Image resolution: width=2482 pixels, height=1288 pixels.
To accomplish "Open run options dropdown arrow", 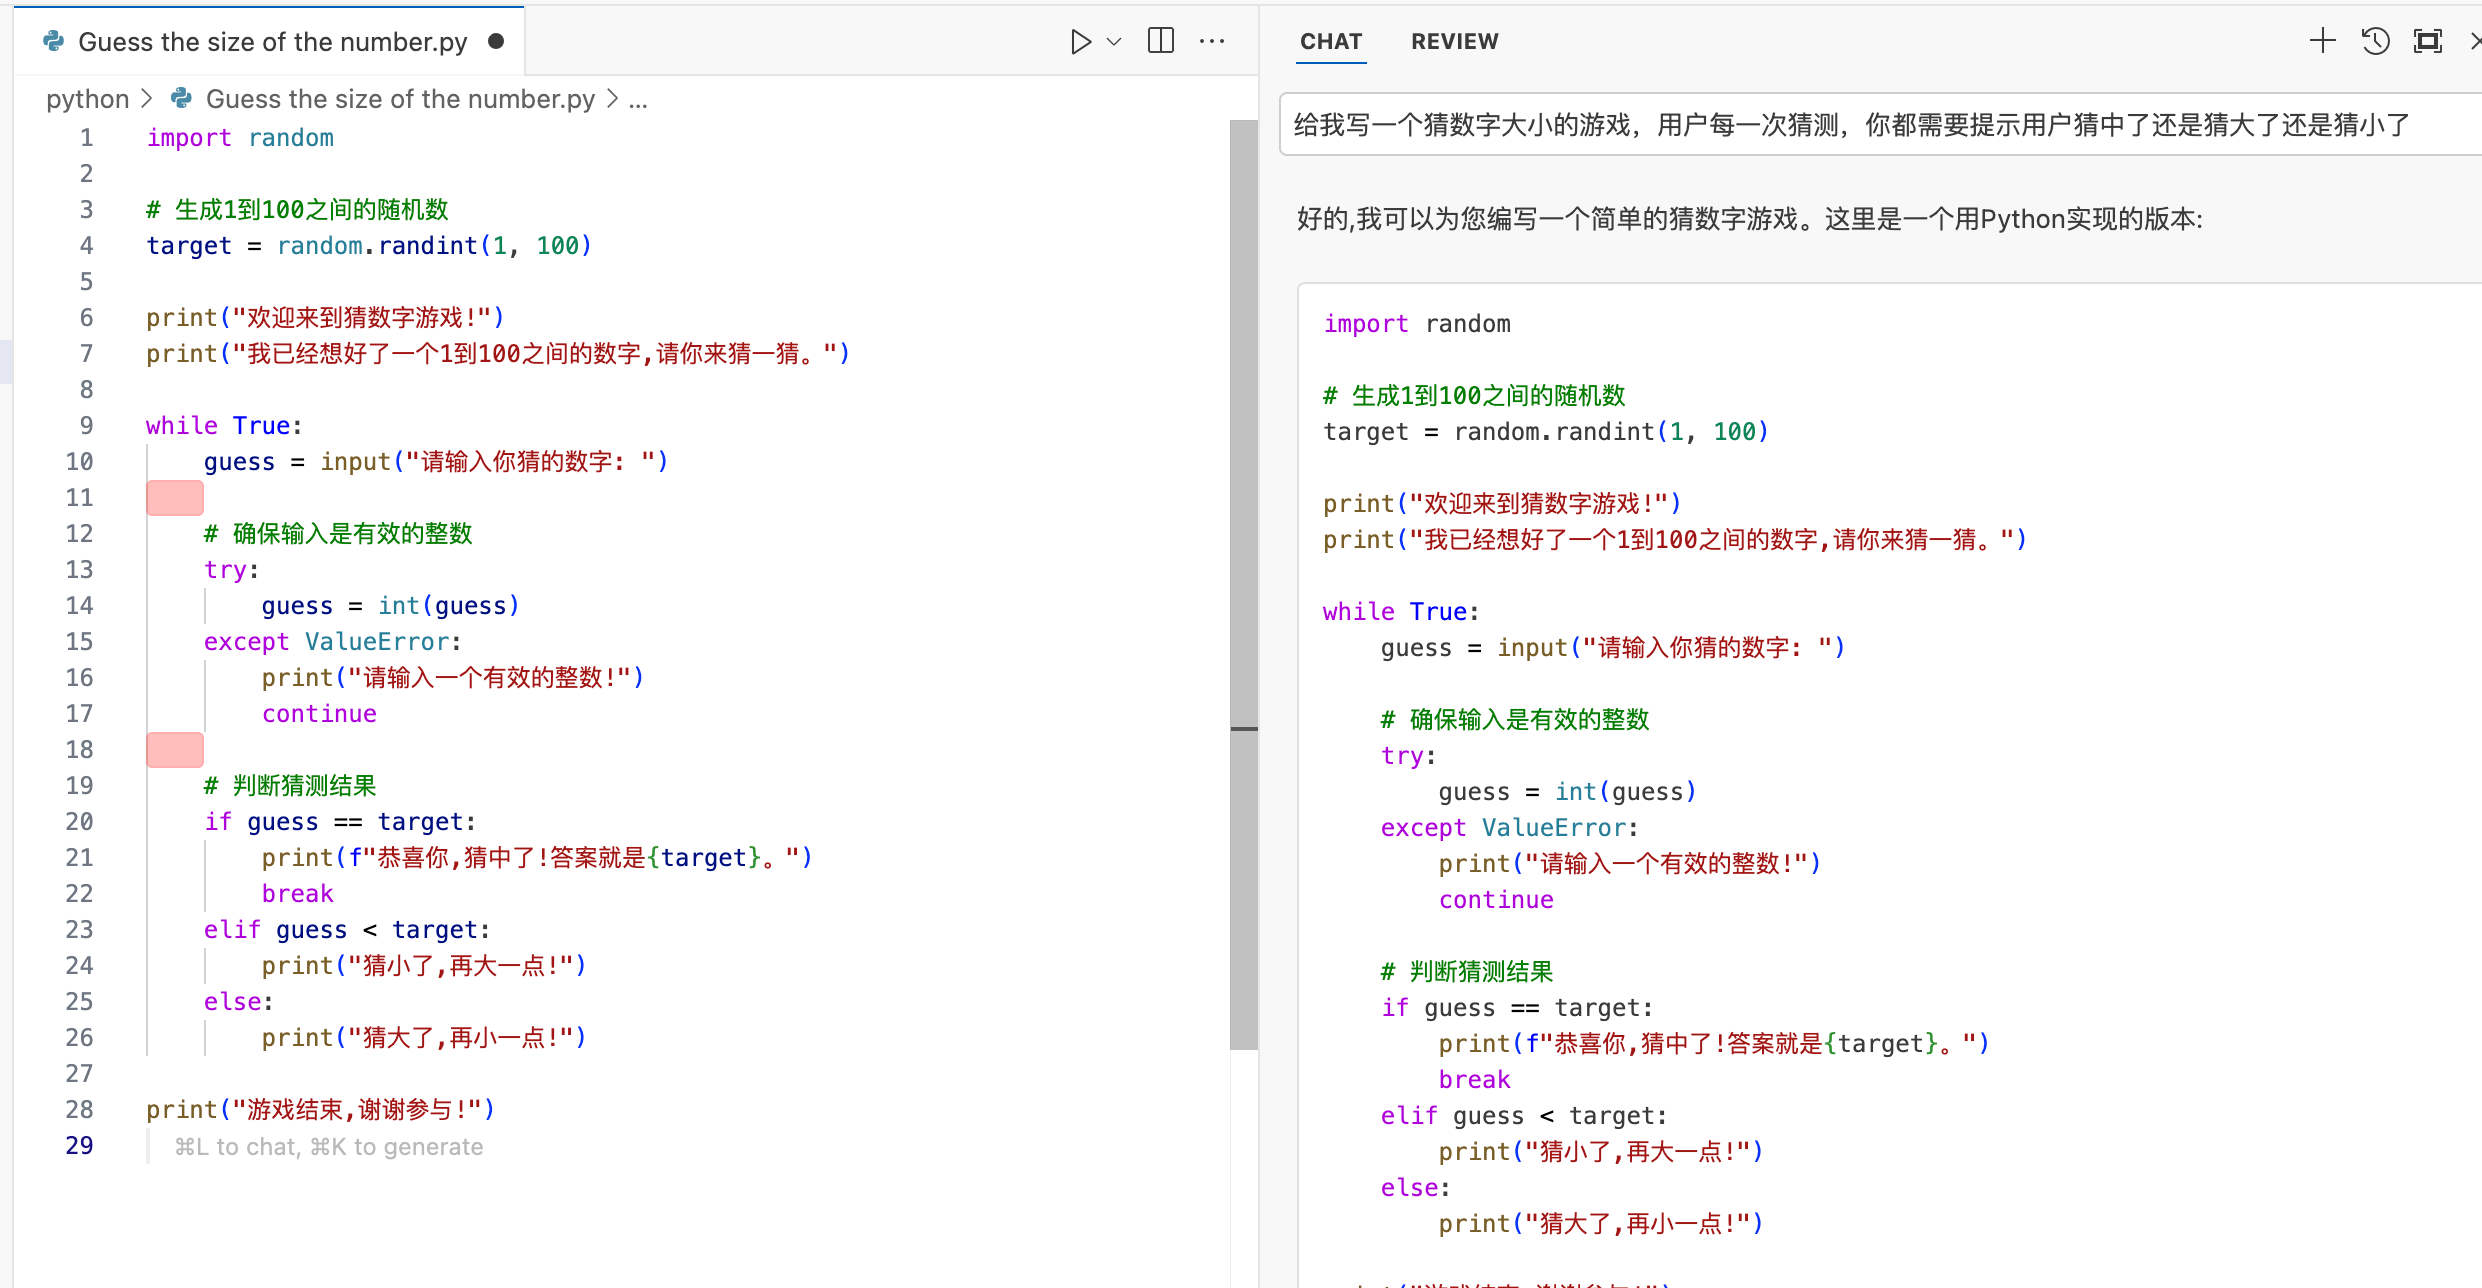I will (x=1114, y=42).
